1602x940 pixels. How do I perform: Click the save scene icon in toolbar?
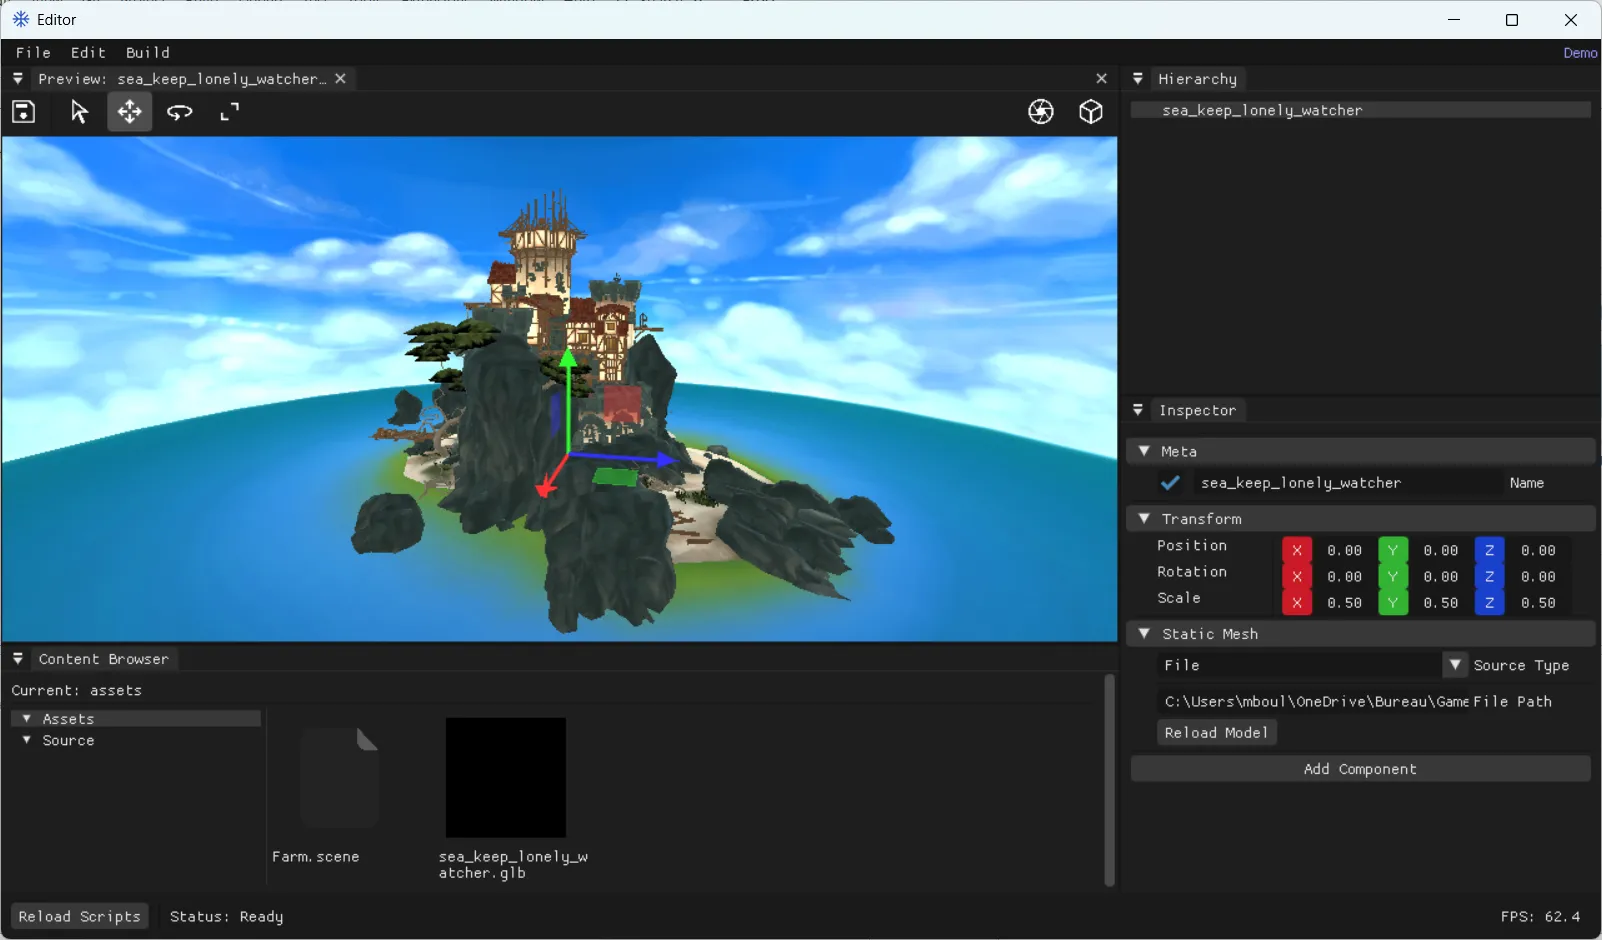pyautogui.click(x=23, y=112)
